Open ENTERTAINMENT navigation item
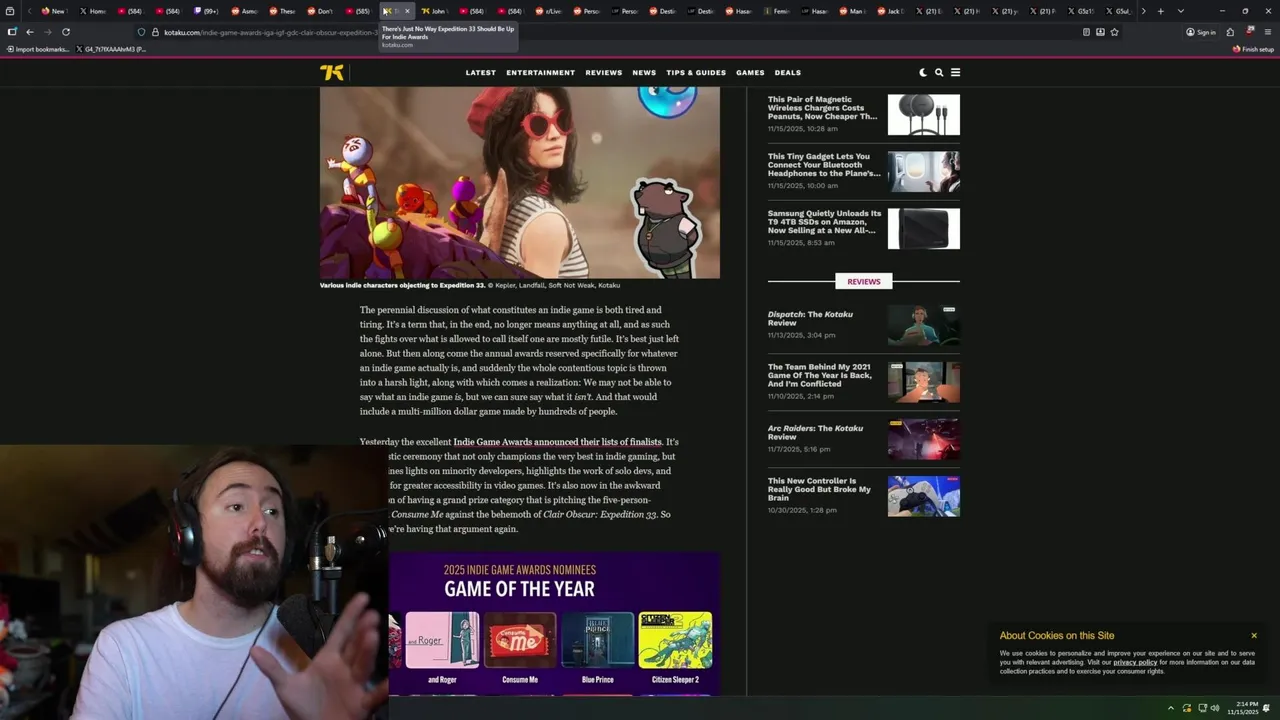The height and width of the screenshot is (720, 1280). tap(540, 72)
